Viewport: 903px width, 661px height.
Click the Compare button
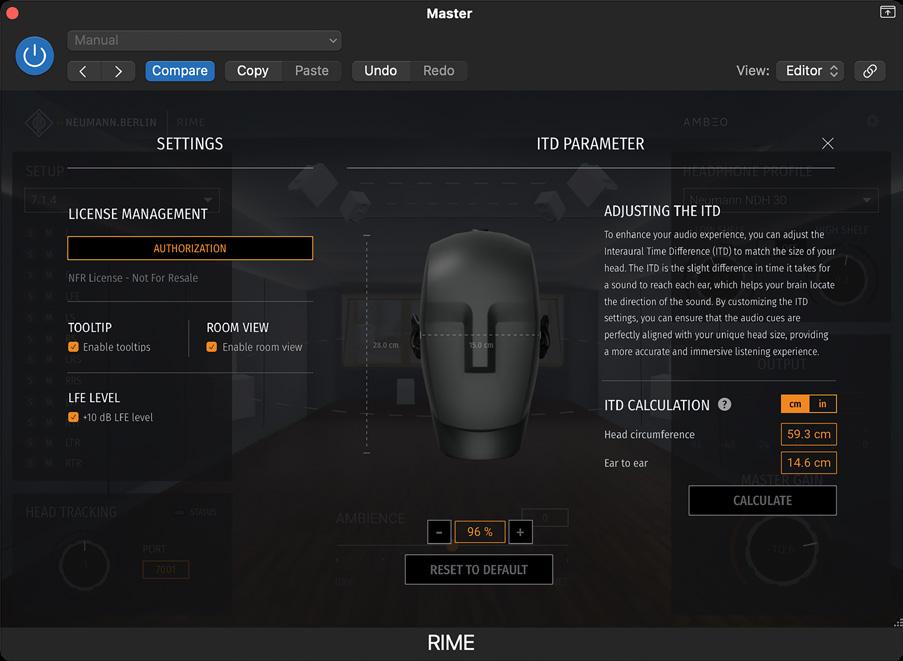click(x=180, y=71)
